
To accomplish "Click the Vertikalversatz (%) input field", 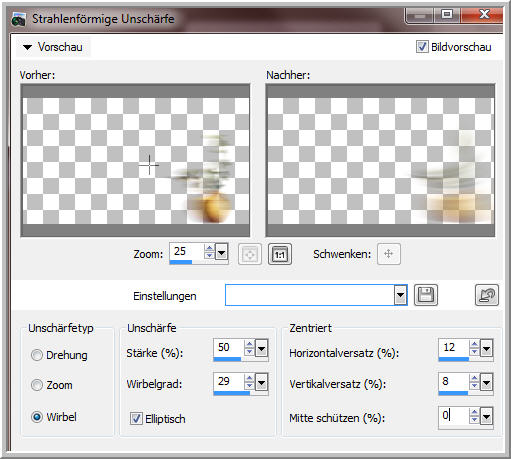I will pyautogui.click(x=454, y=381).
